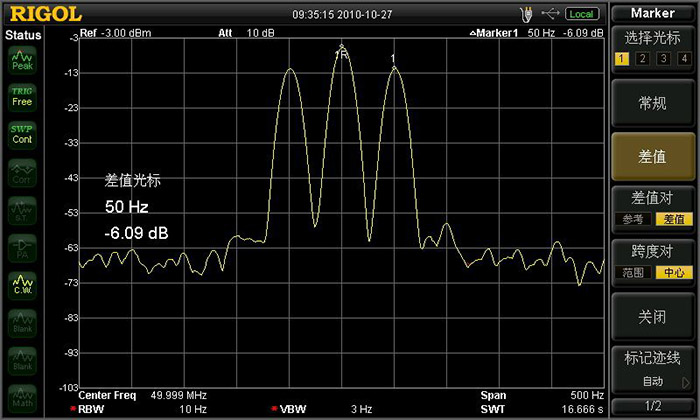This screenshot has height=420, width=700.
Task: Click the green Local indicator
Action: click(x=581, y=14)
